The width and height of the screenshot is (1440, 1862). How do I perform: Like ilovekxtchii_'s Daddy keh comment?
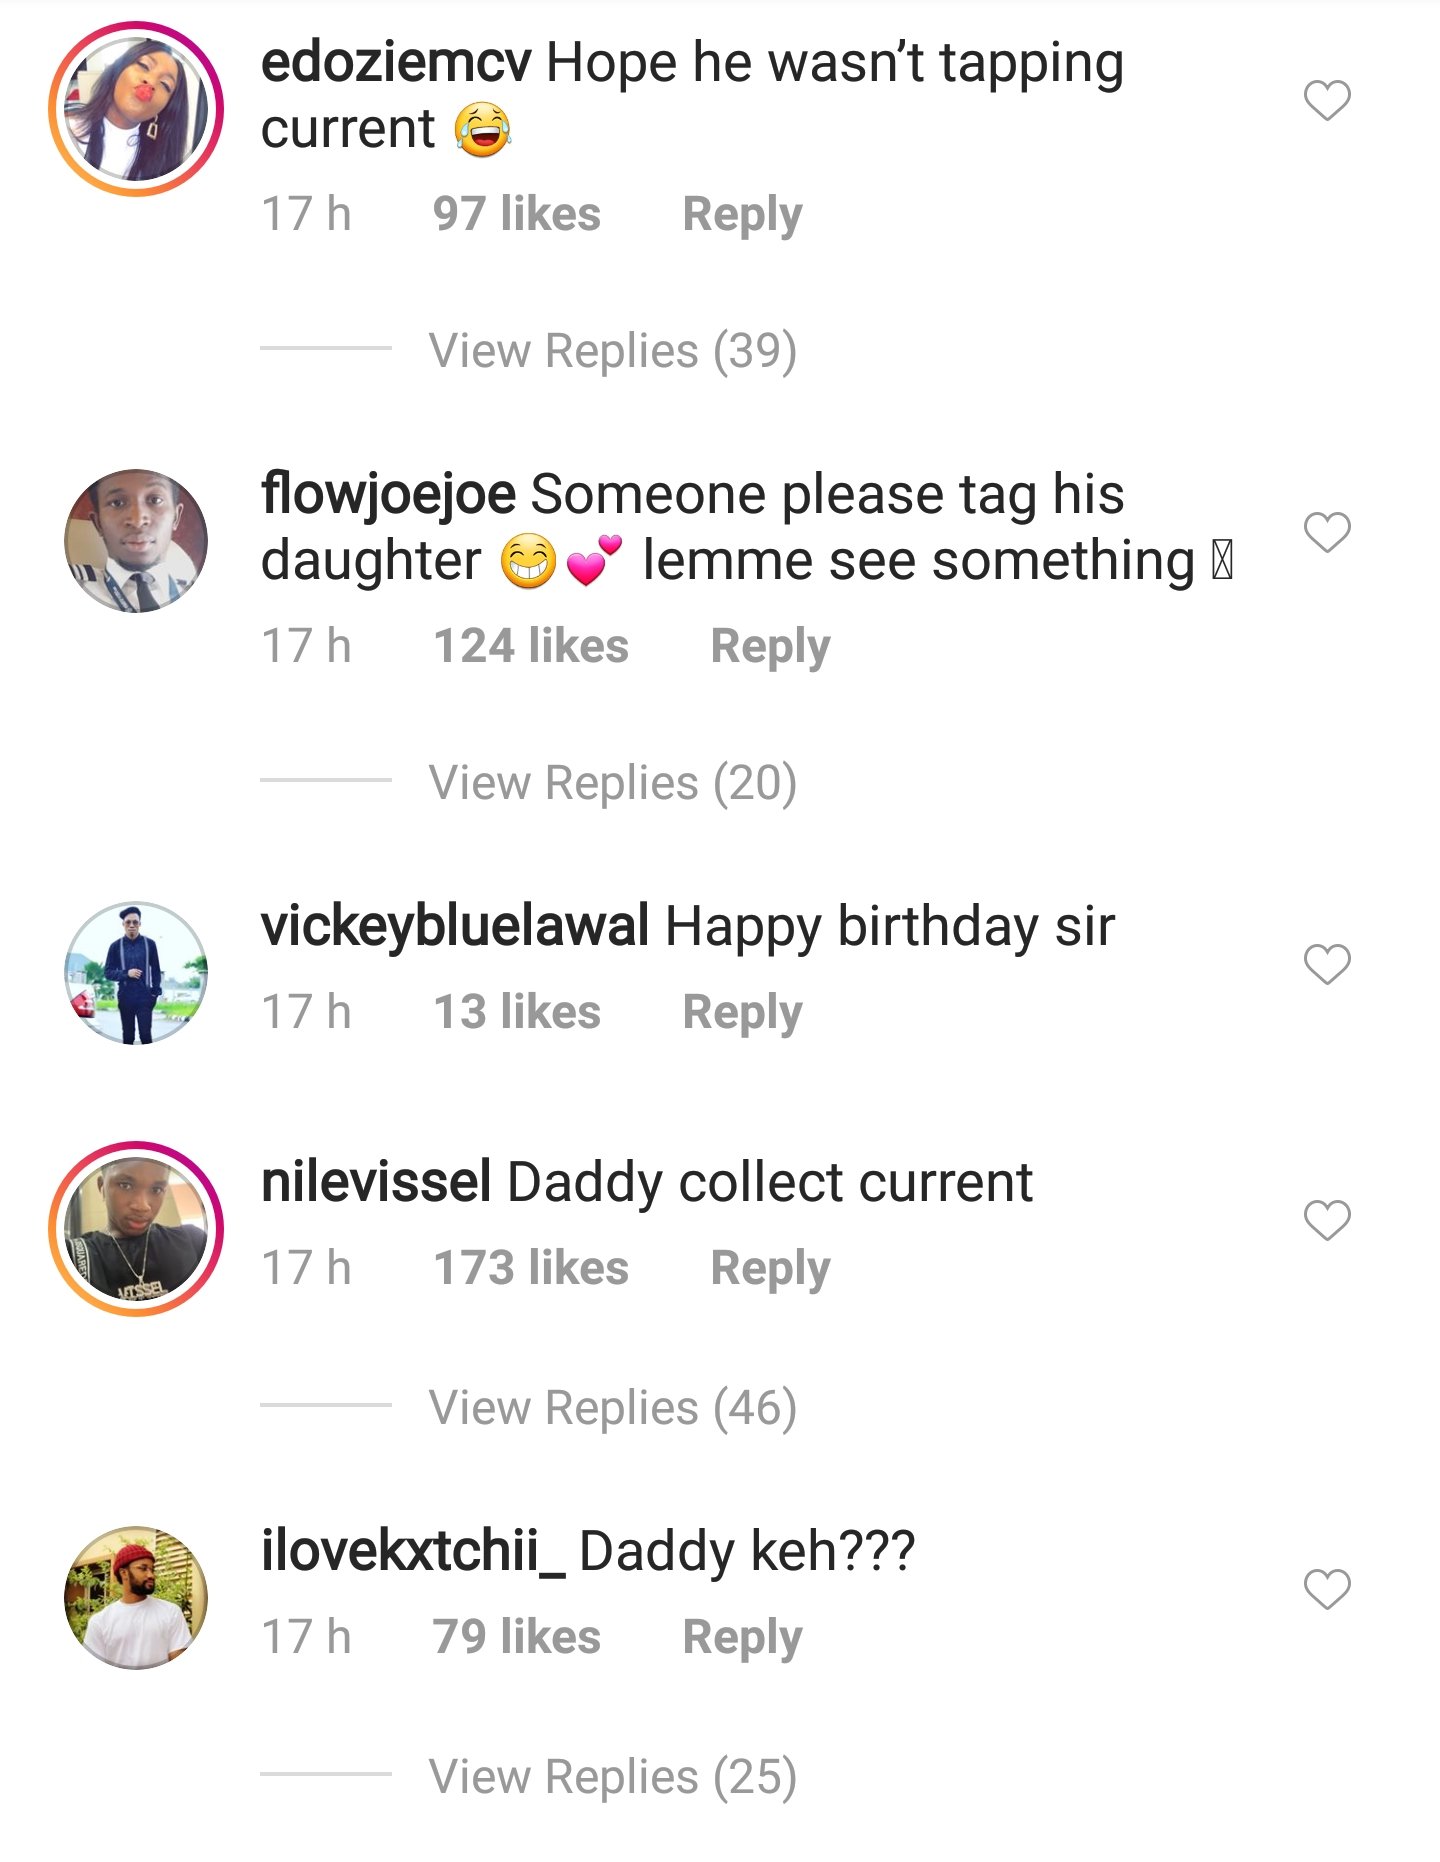point(1327,1589)
